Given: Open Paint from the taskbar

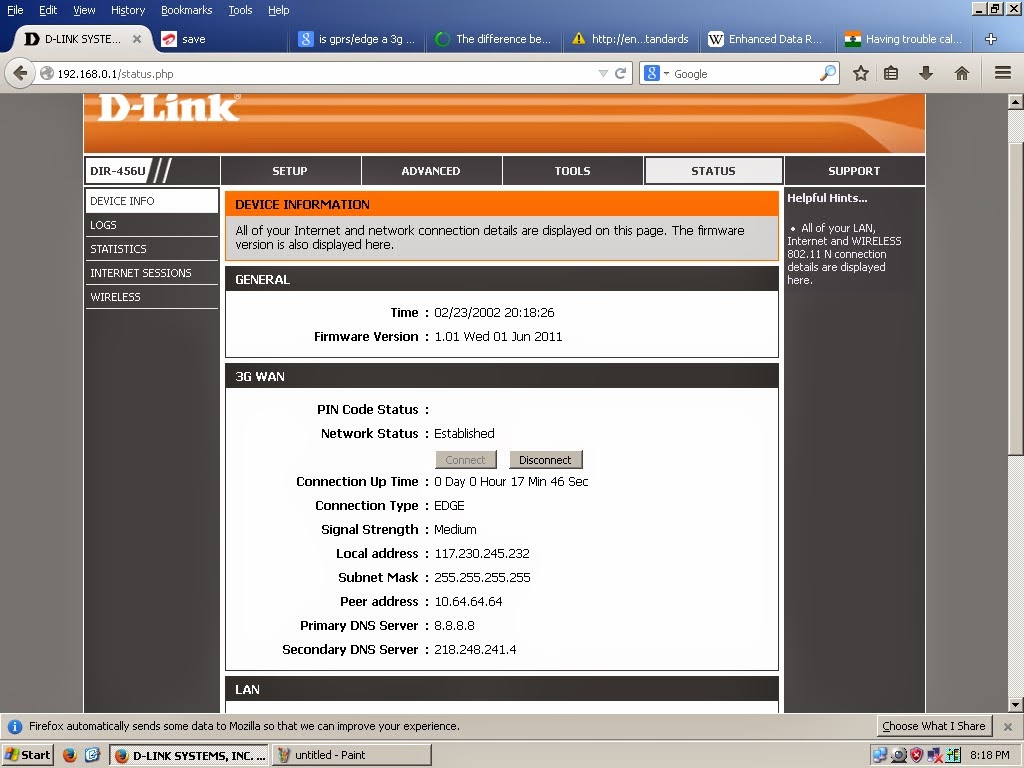Looking at the screenshot, I should tap(352, 755).
